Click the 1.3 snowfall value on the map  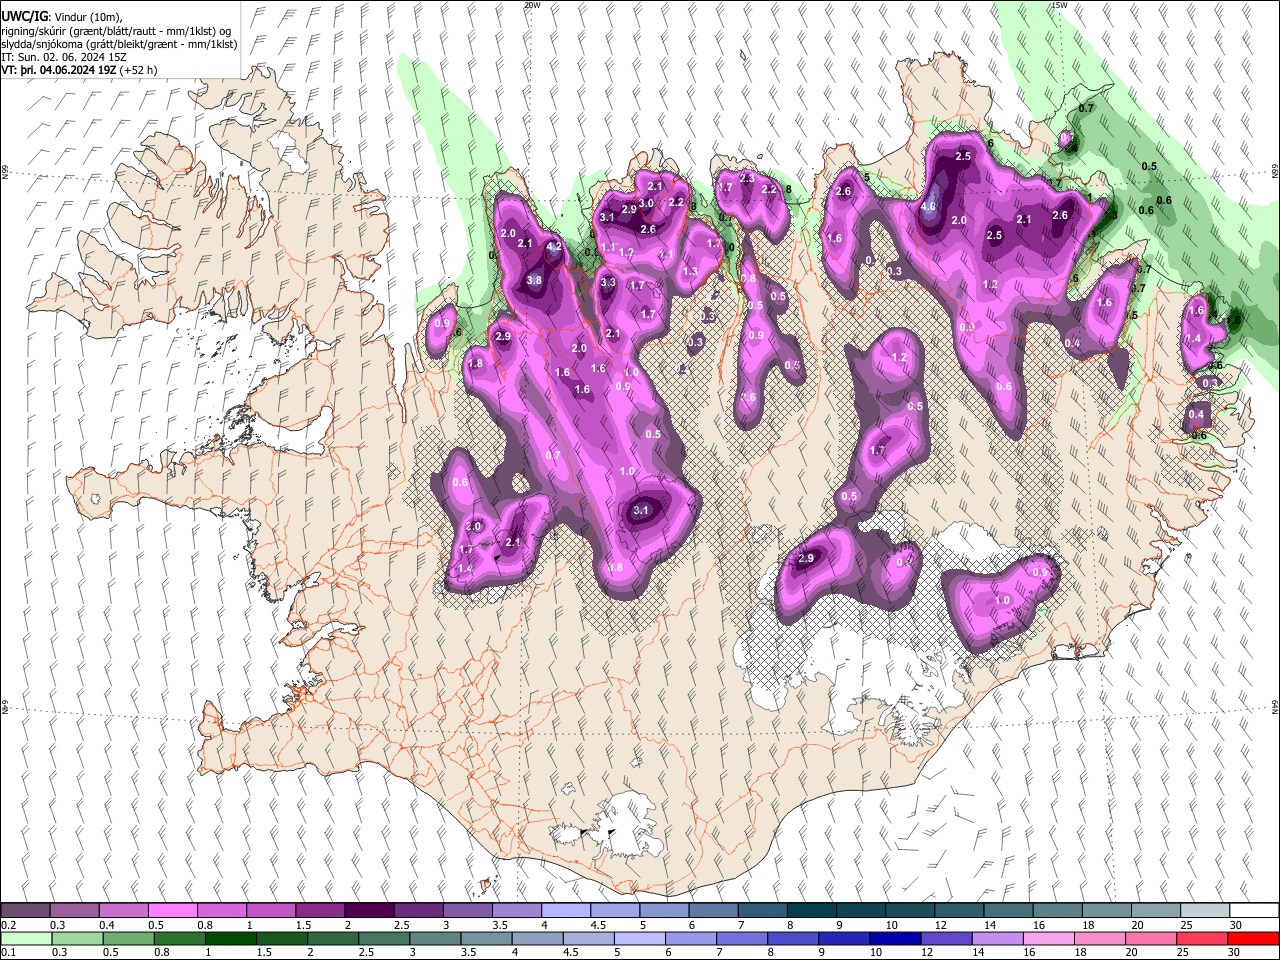point(690,272)
